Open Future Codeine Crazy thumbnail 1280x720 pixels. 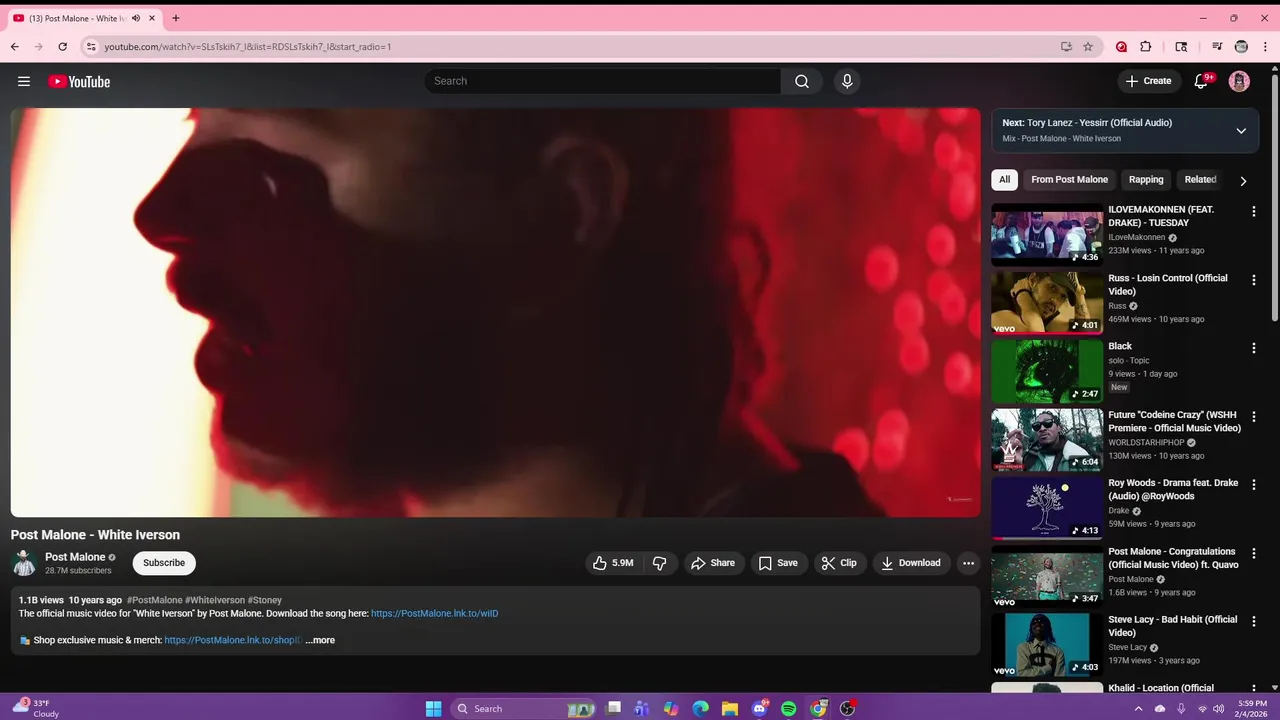point(1047,439)
